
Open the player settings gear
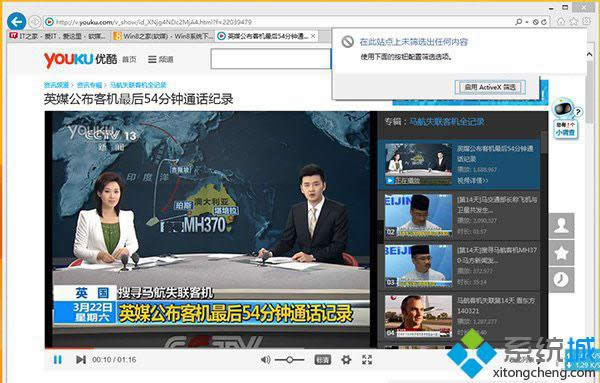click(x=346, y=360)
